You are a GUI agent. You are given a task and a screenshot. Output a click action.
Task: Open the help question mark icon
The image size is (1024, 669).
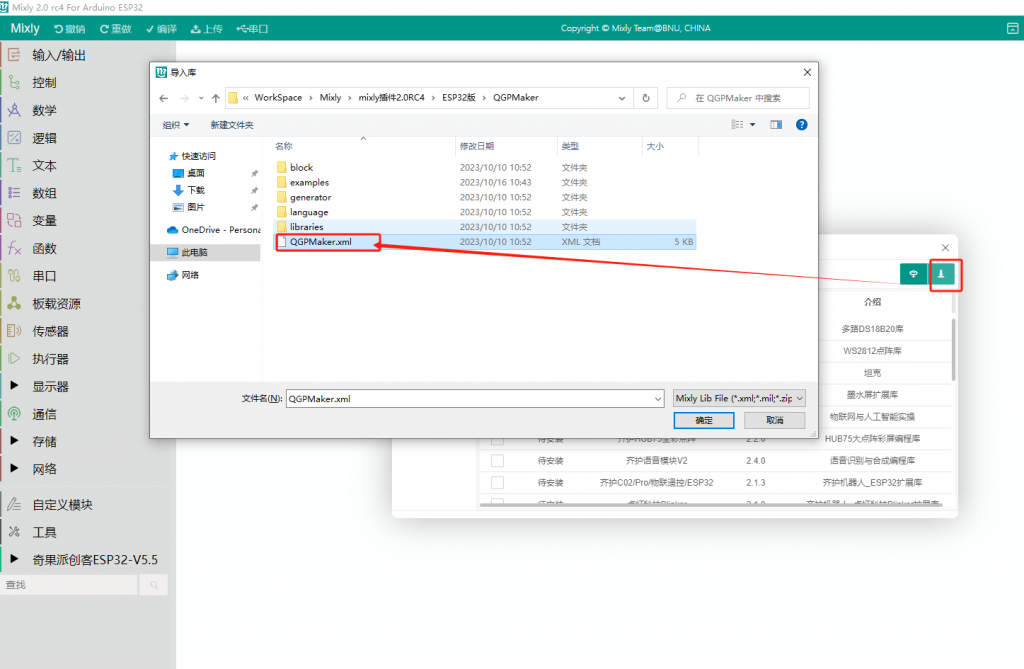point(801,124)
